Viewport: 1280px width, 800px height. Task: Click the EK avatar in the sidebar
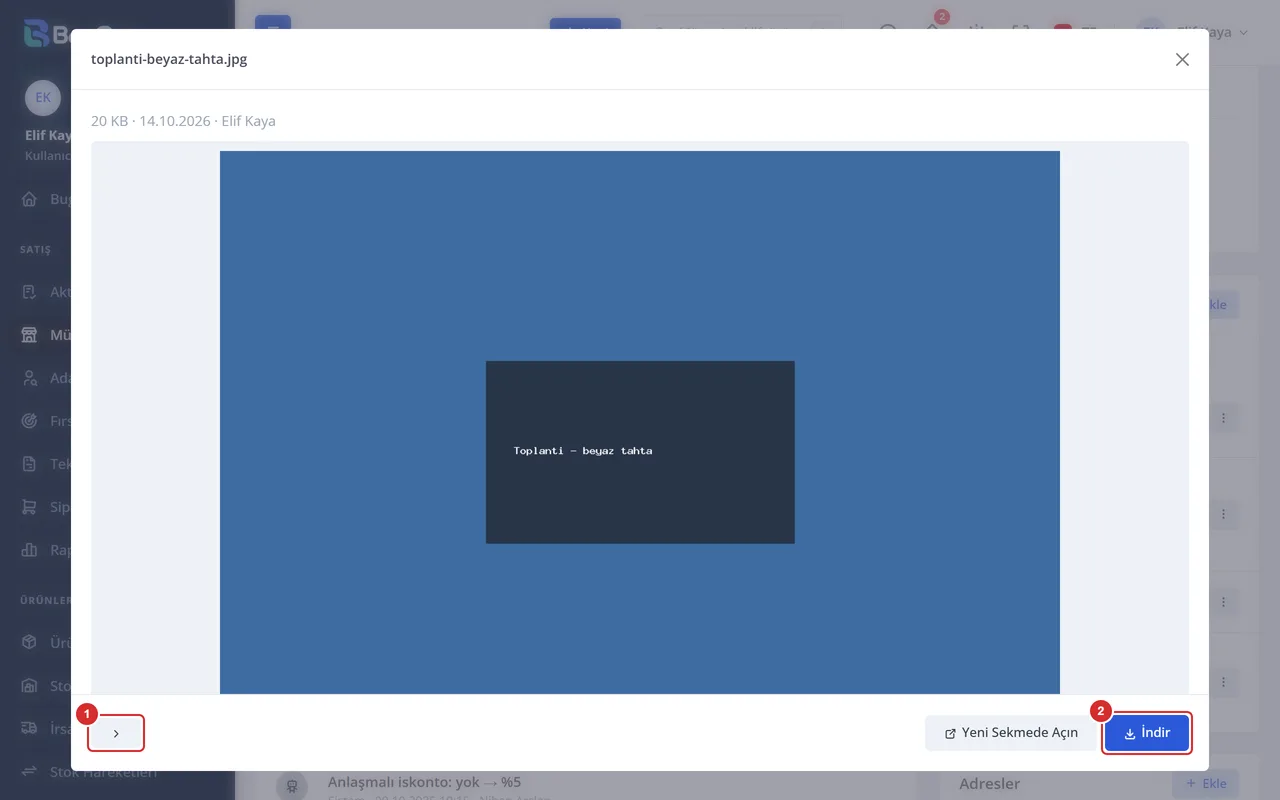(x=43, y=97)
